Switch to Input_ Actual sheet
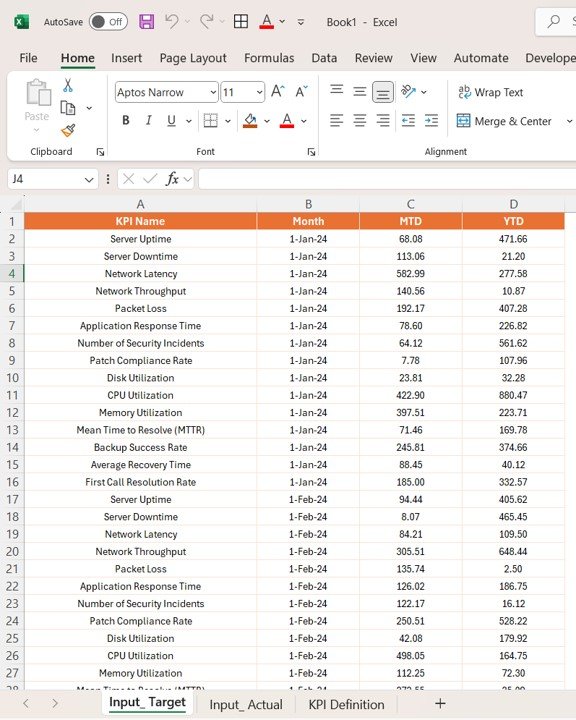The width and height of the screenshot is (576, 720). point(246,704)
